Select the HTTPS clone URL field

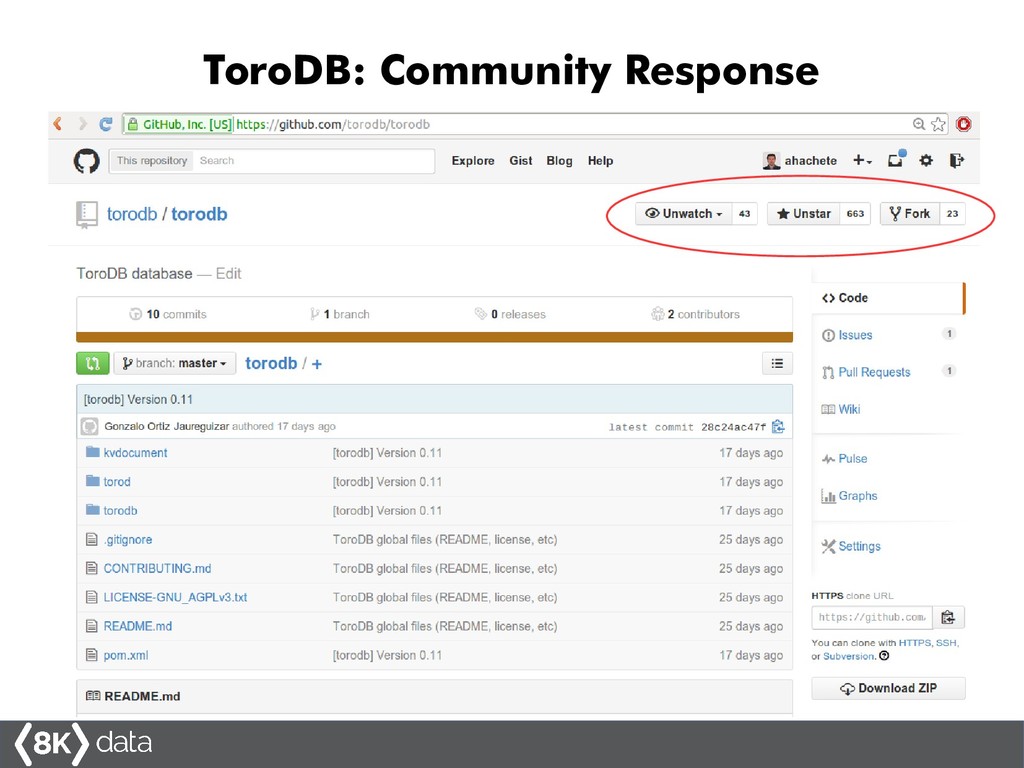click(x=872, y=617)
